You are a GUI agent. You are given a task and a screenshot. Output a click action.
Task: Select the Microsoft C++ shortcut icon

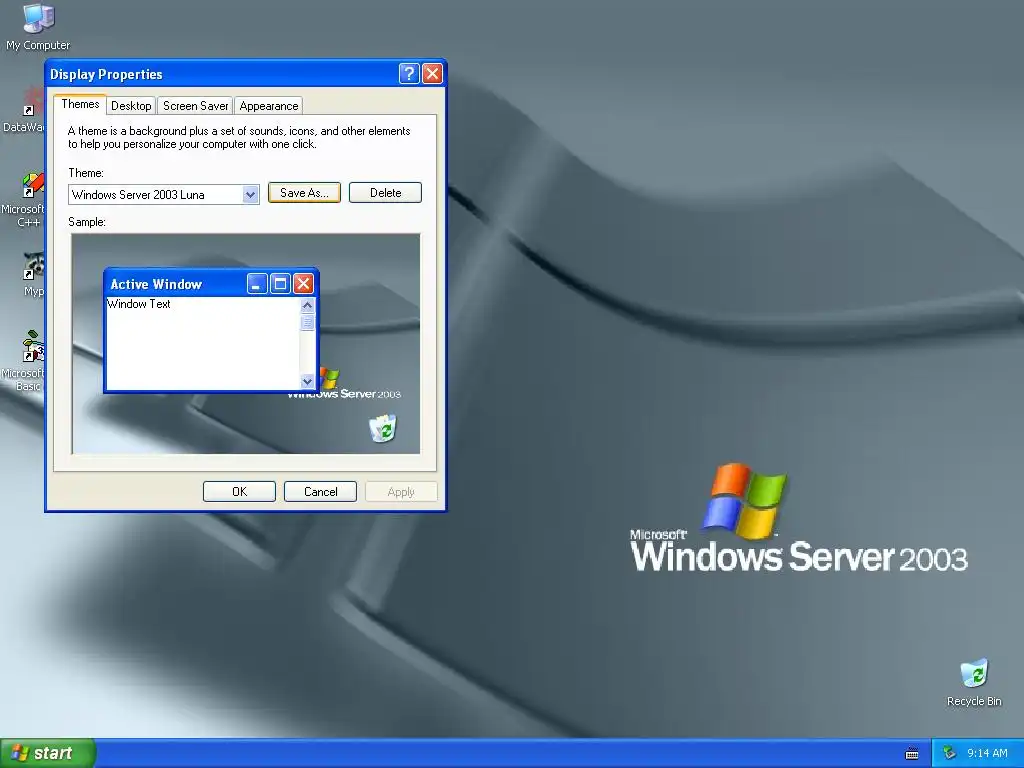[x=24, y=199]
